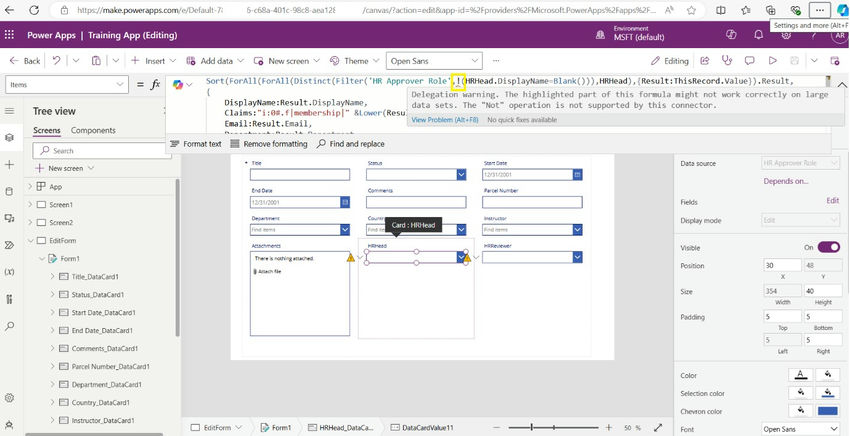The image size is (850, 436).
Task: Click the Share app icon
Action: [x=705, y=61]
